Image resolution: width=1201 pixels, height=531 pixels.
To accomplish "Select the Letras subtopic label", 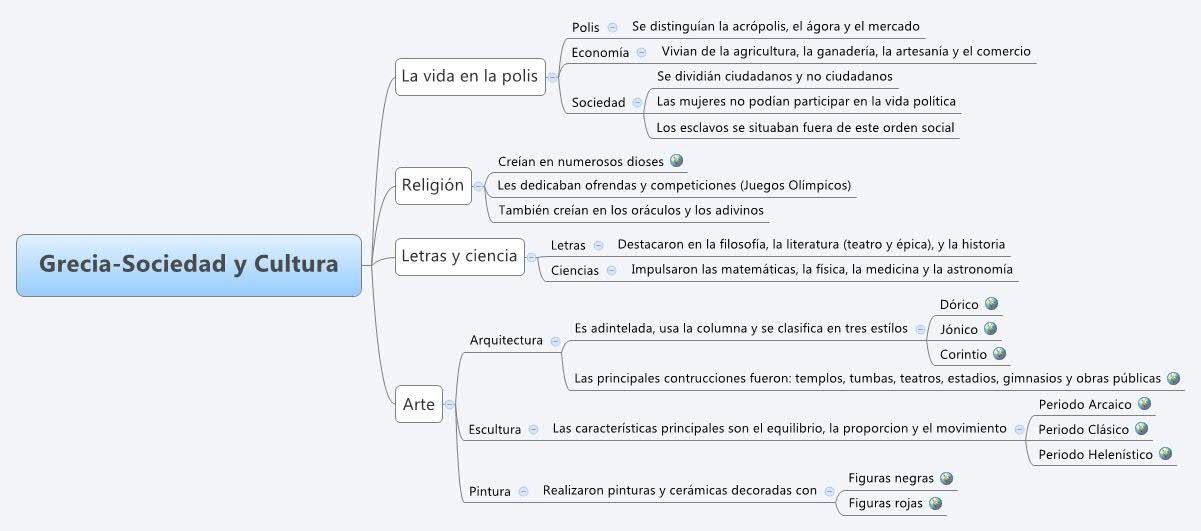I will [569, 245].
